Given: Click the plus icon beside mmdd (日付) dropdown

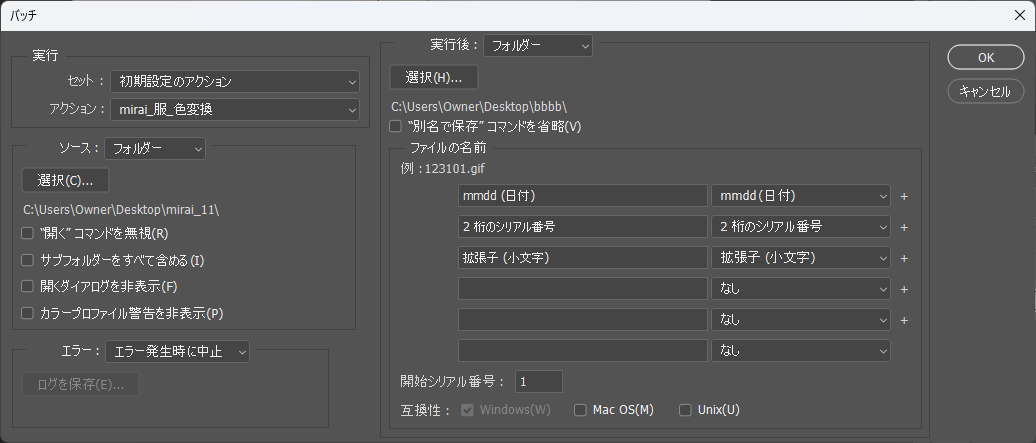Looking at the screenshot, I should click(904, 197).
